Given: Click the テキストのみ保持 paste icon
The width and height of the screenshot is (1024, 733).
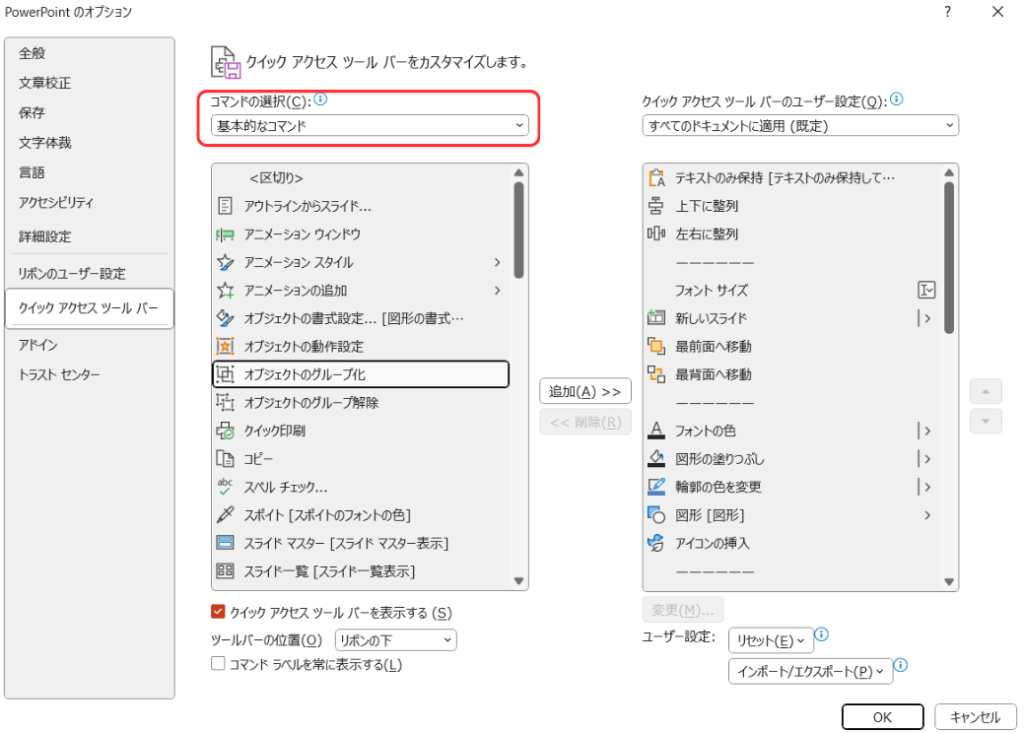Looking at the screenshot, I should pyautogui.click(x=656, y=178).
